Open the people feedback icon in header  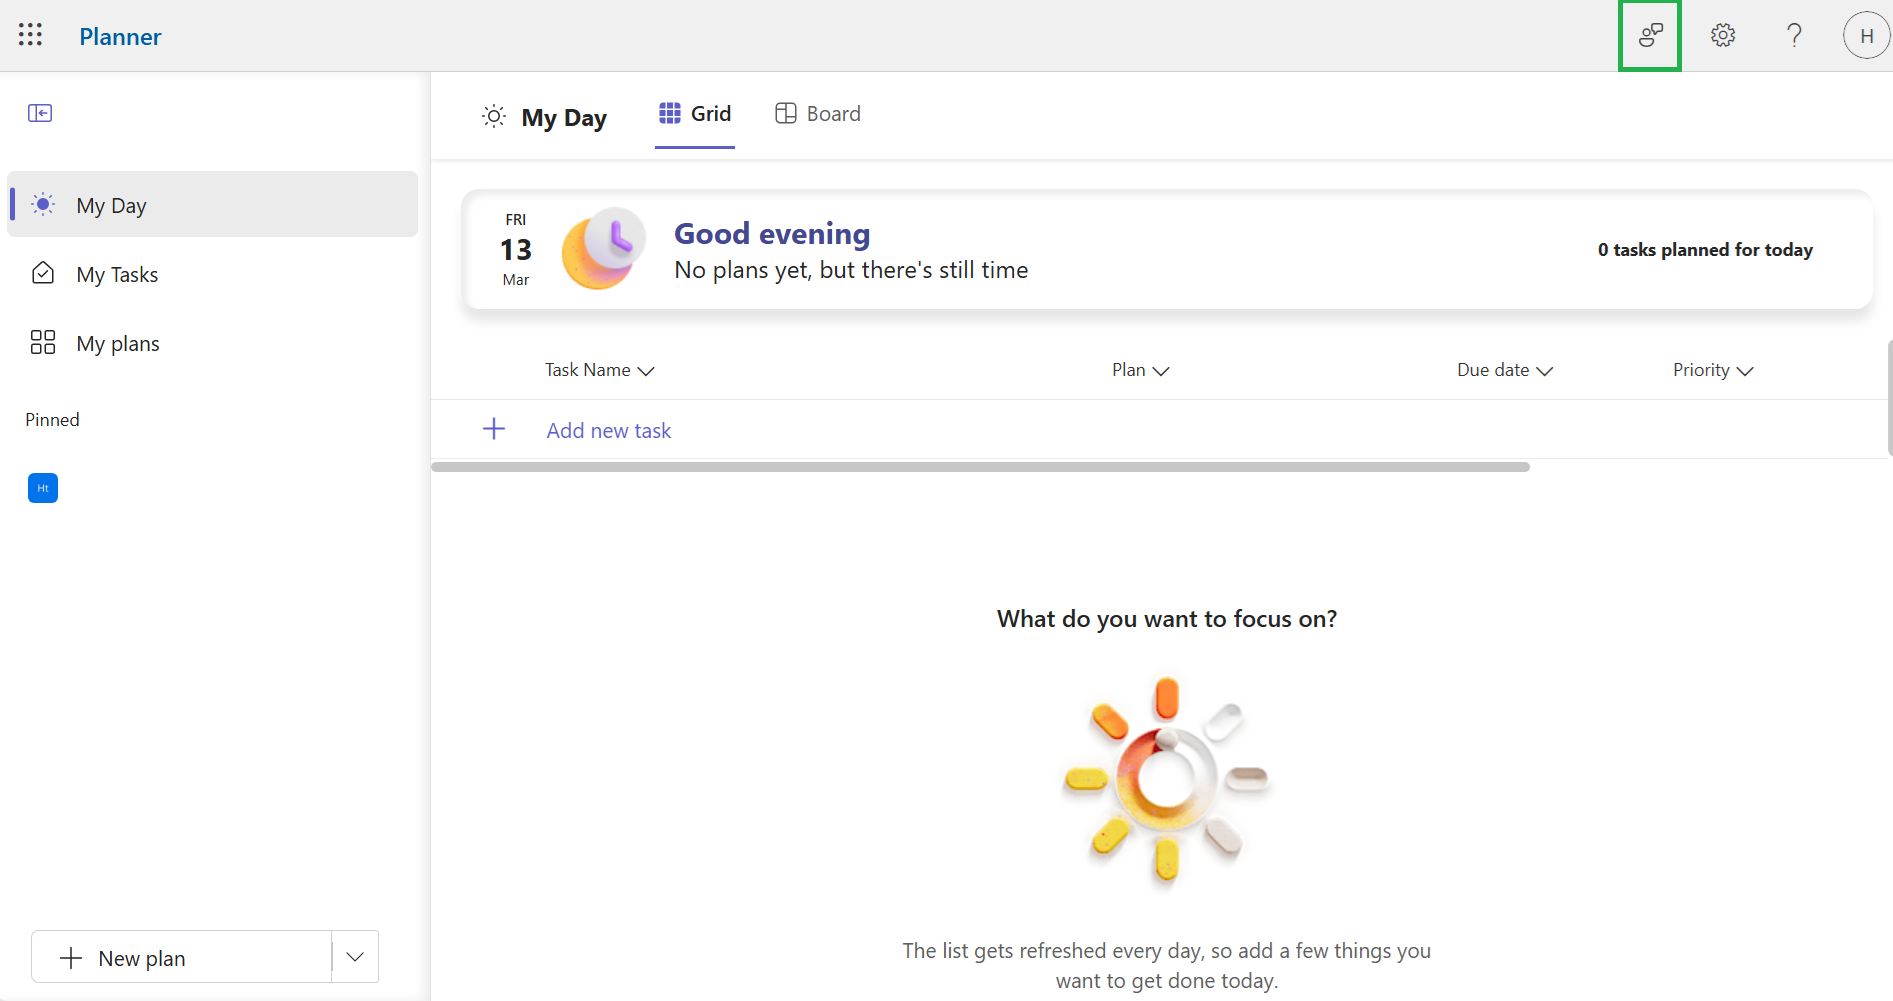[x=1650, y=36]
